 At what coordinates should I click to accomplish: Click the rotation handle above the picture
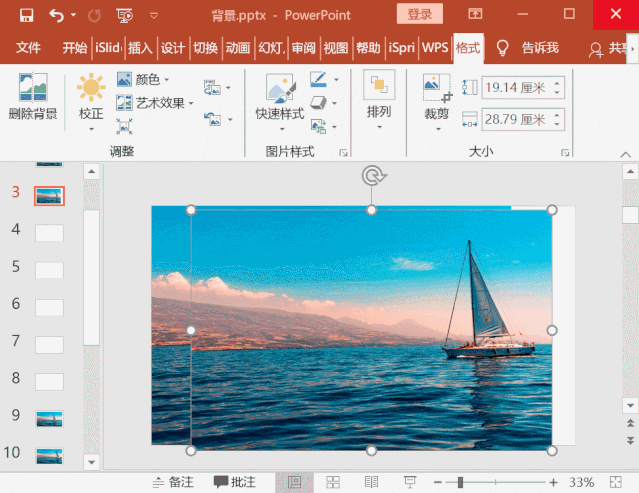pos(372,177)
